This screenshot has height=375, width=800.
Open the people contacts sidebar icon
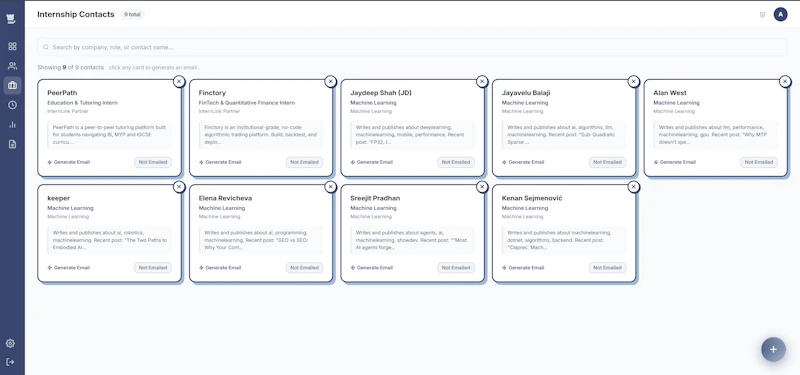click(12, 66)
